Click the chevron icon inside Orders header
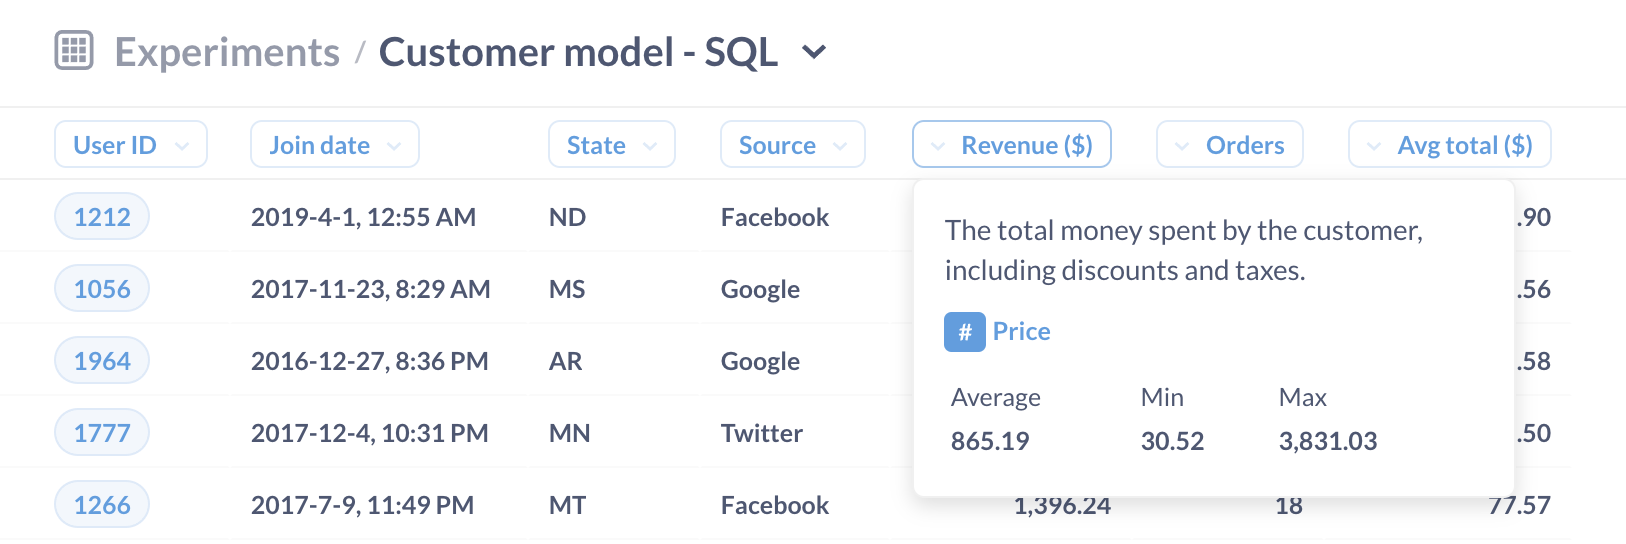The image size is (1626, 544). click(x=1182, y=146)
